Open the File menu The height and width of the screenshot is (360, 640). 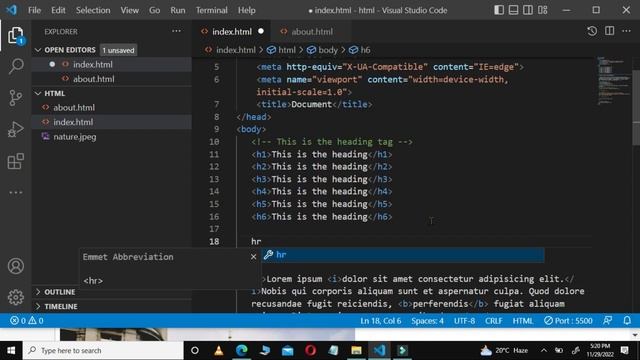tap(34, 10)
